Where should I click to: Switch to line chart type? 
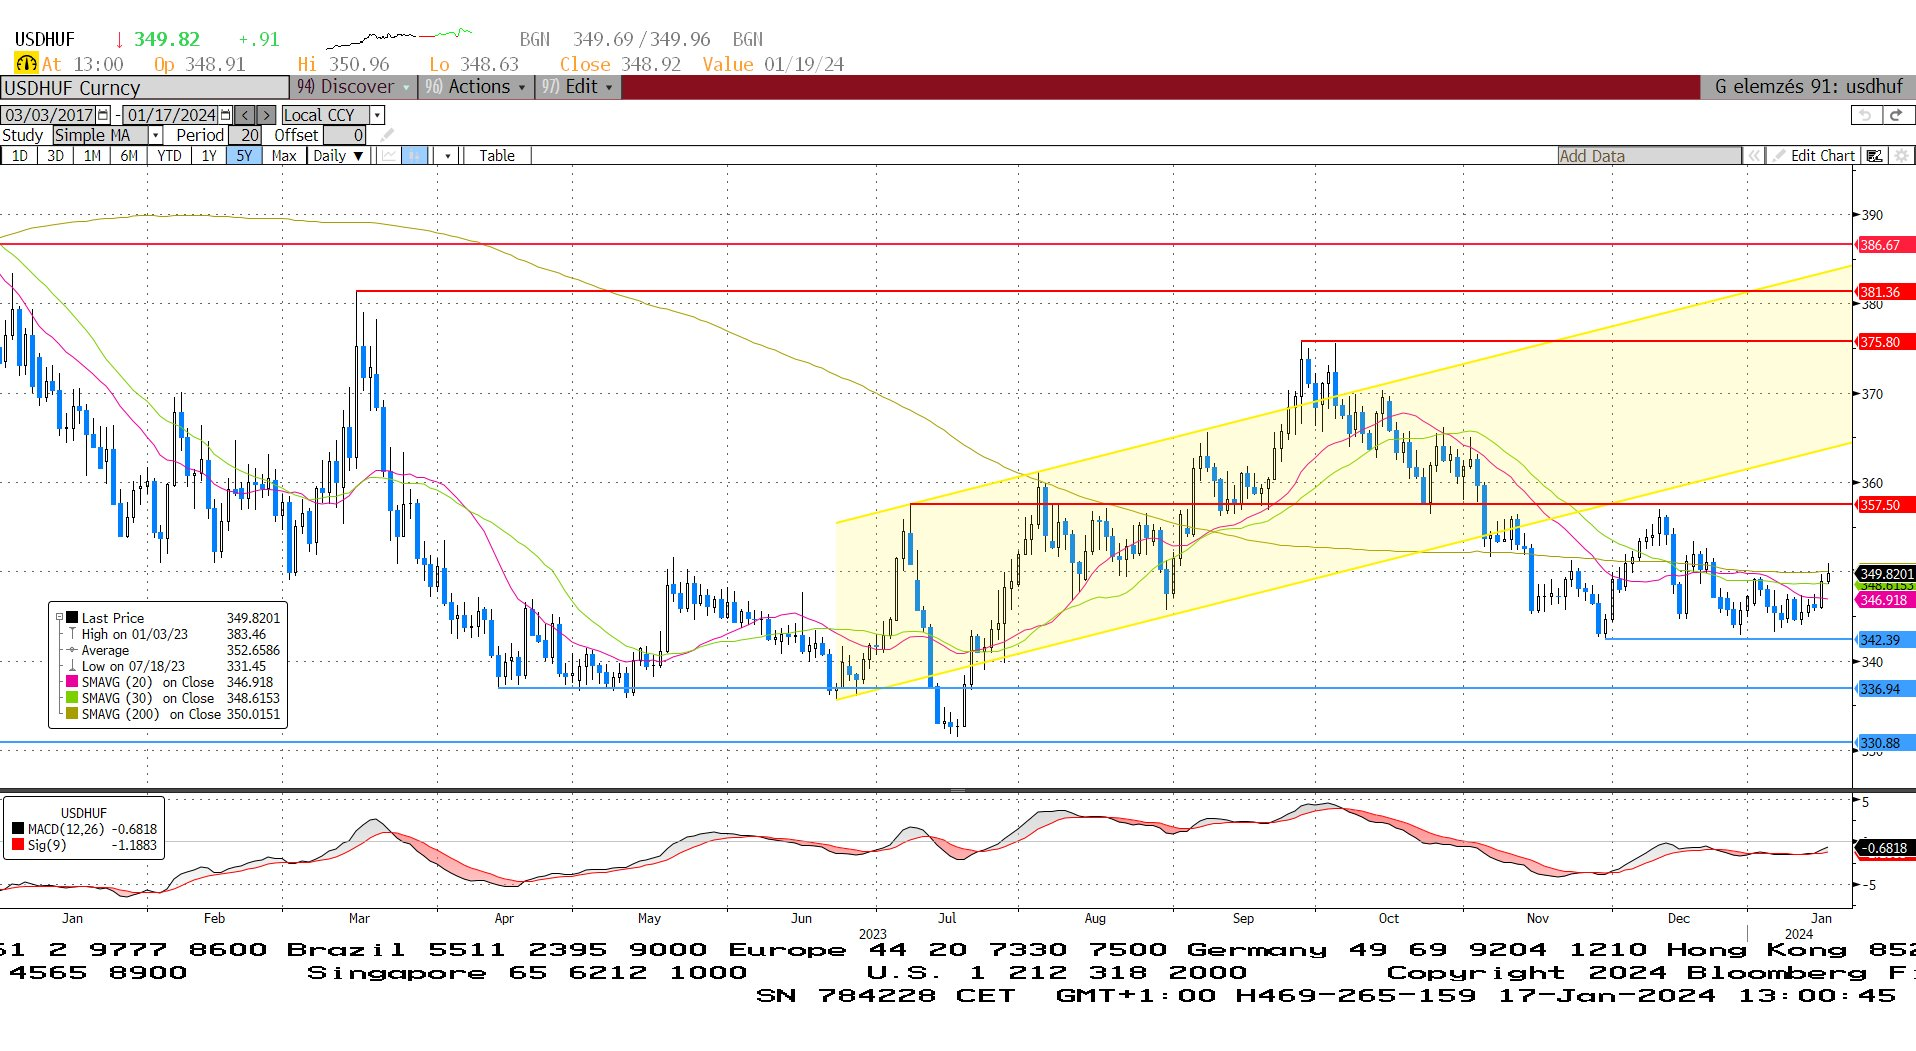(388, 156)
